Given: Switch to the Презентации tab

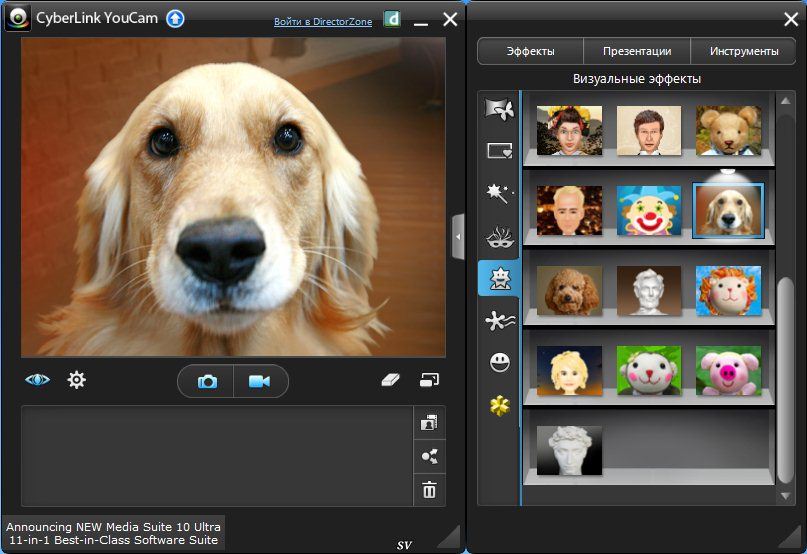Looking at the screenshot, I should coord(637,51).
